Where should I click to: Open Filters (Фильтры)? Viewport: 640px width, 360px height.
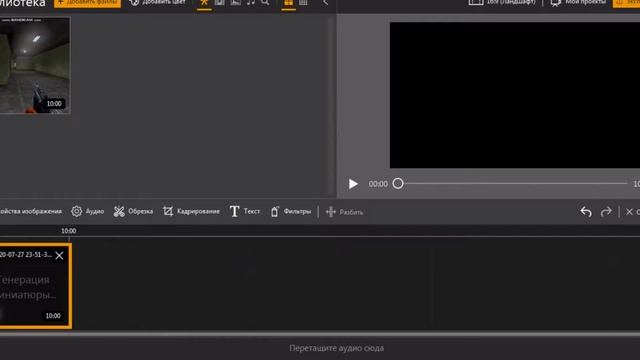click(x=291, y=211)
